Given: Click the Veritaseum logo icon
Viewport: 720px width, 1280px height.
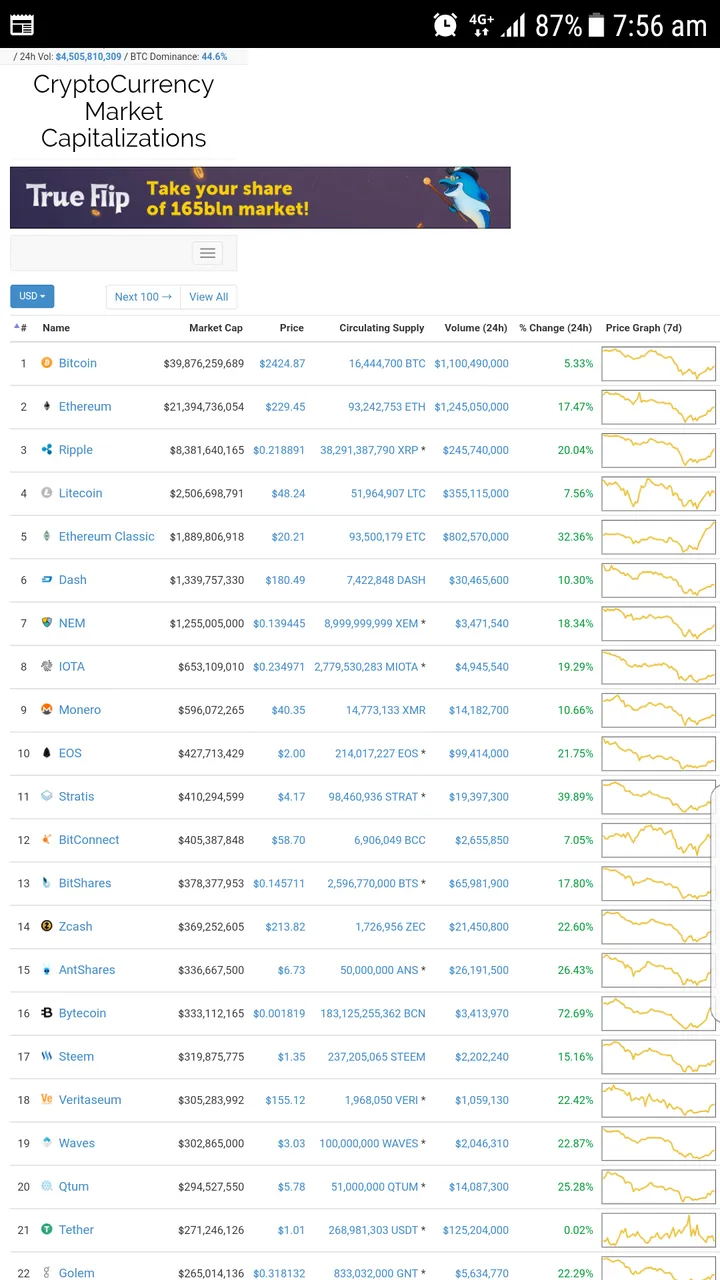Looking at the screenshot, I should 47,1100.
